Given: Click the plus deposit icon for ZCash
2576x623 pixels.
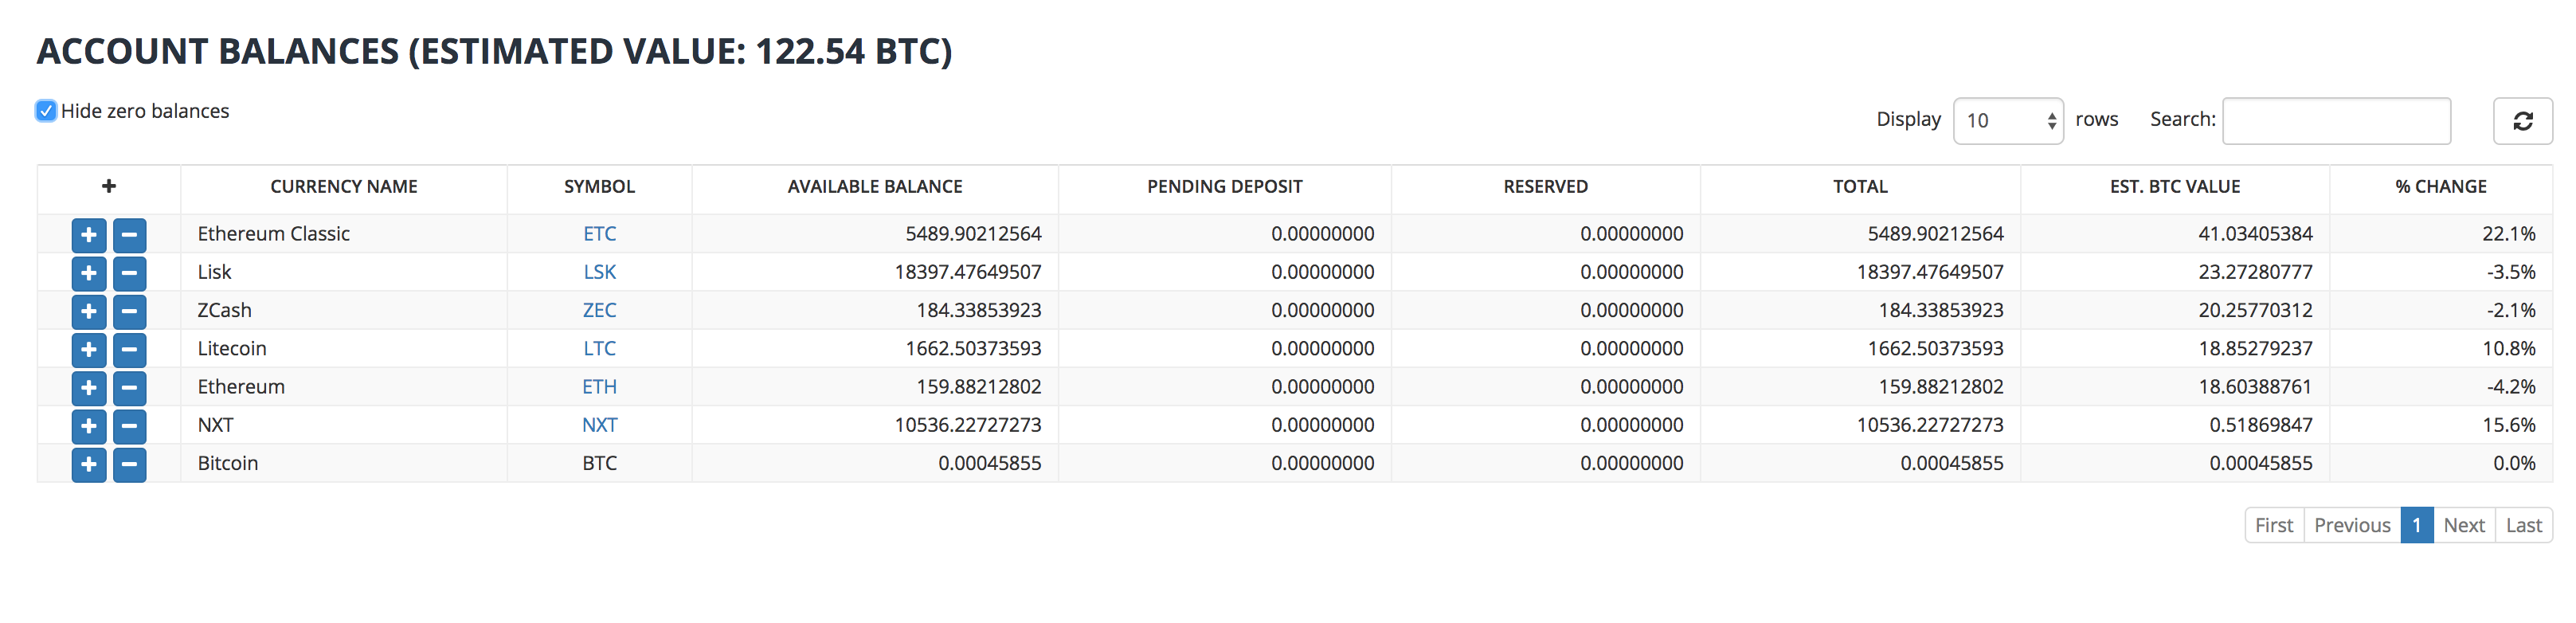Looking at the screenshot, I should click(x=89, y=311).
